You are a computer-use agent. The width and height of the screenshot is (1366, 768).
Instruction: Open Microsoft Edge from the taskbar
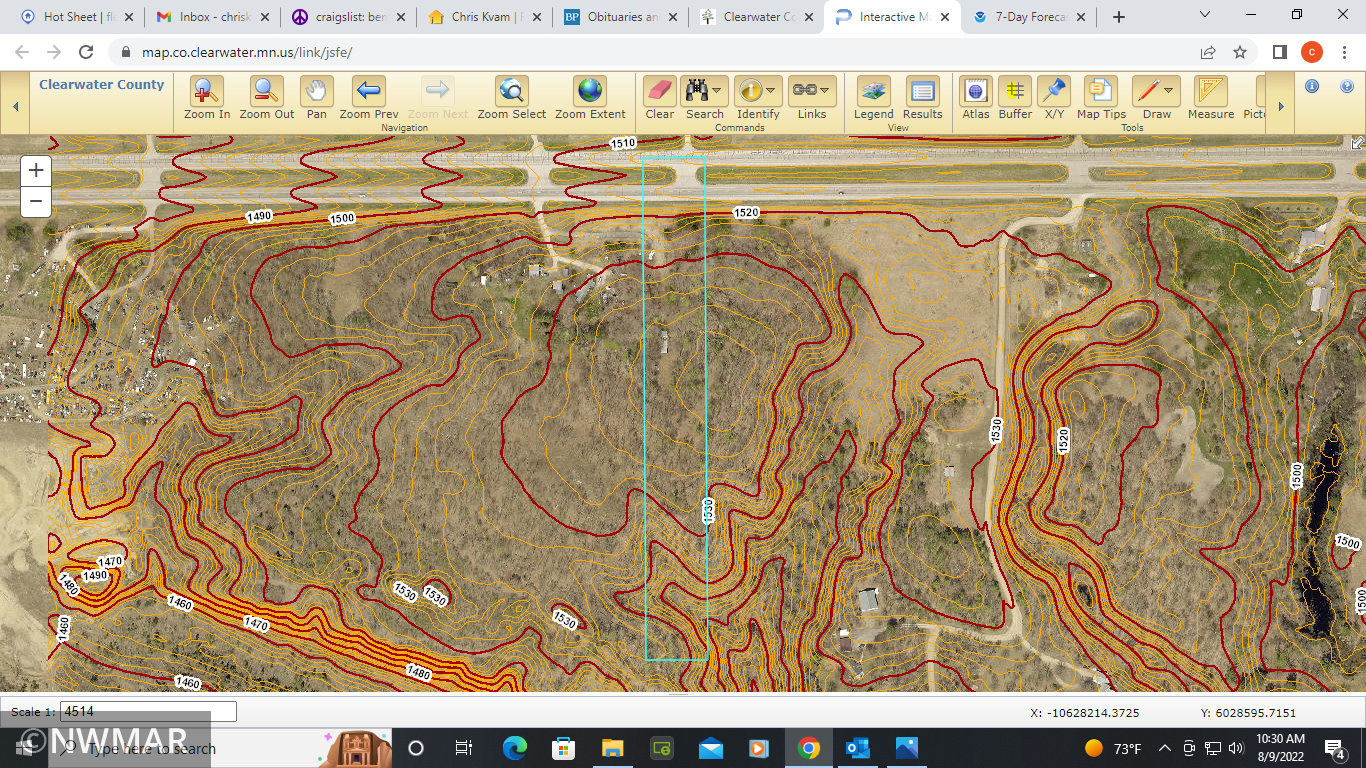[514, 748]
